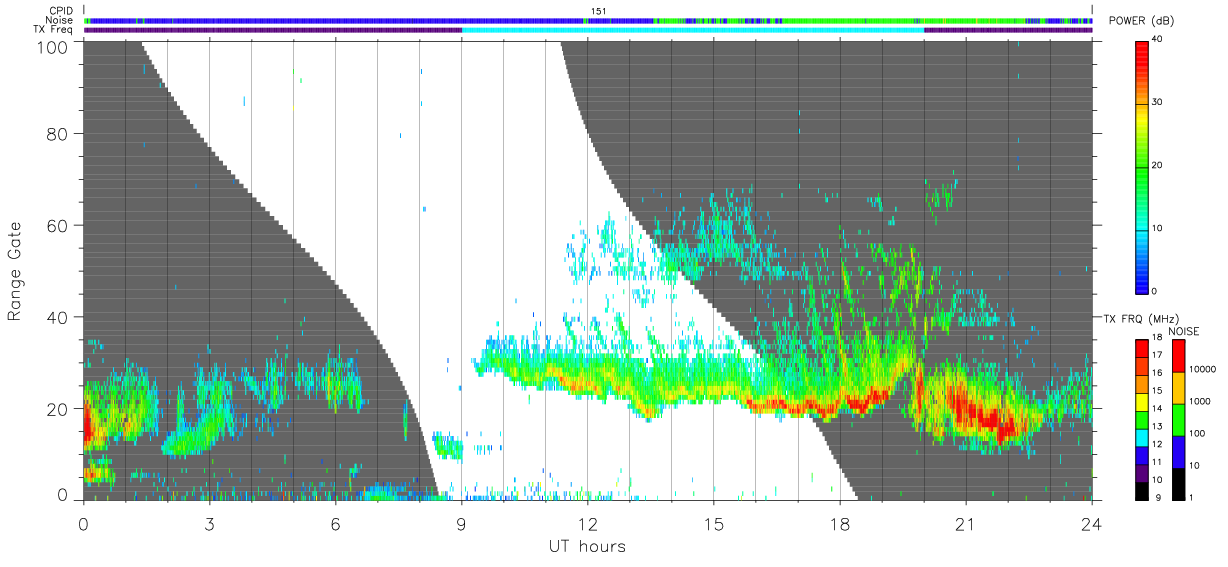
Task: Select the 24 tick on UT hours axis
Action: [1091, 523]
